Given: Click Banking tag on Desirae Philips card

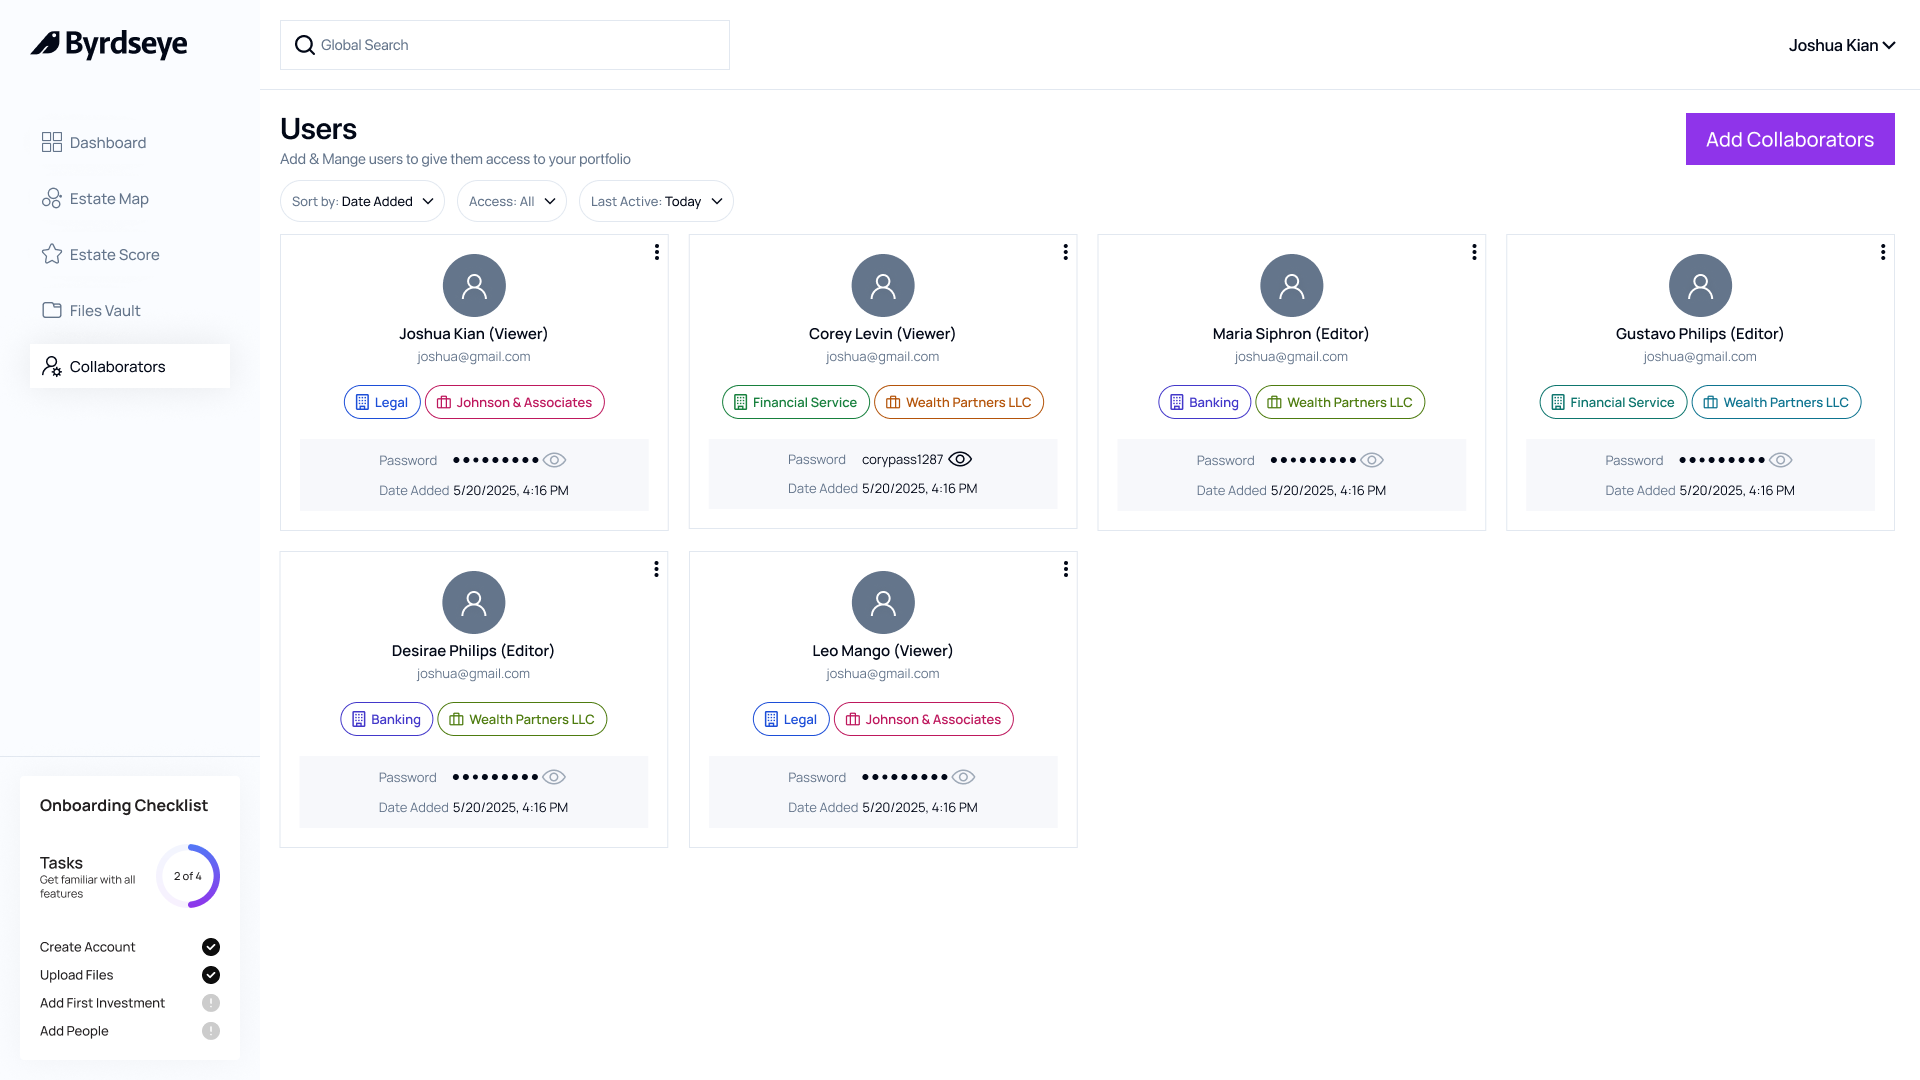Looking at the screenshot, I should pyautogui.click(x=387, y=719).
